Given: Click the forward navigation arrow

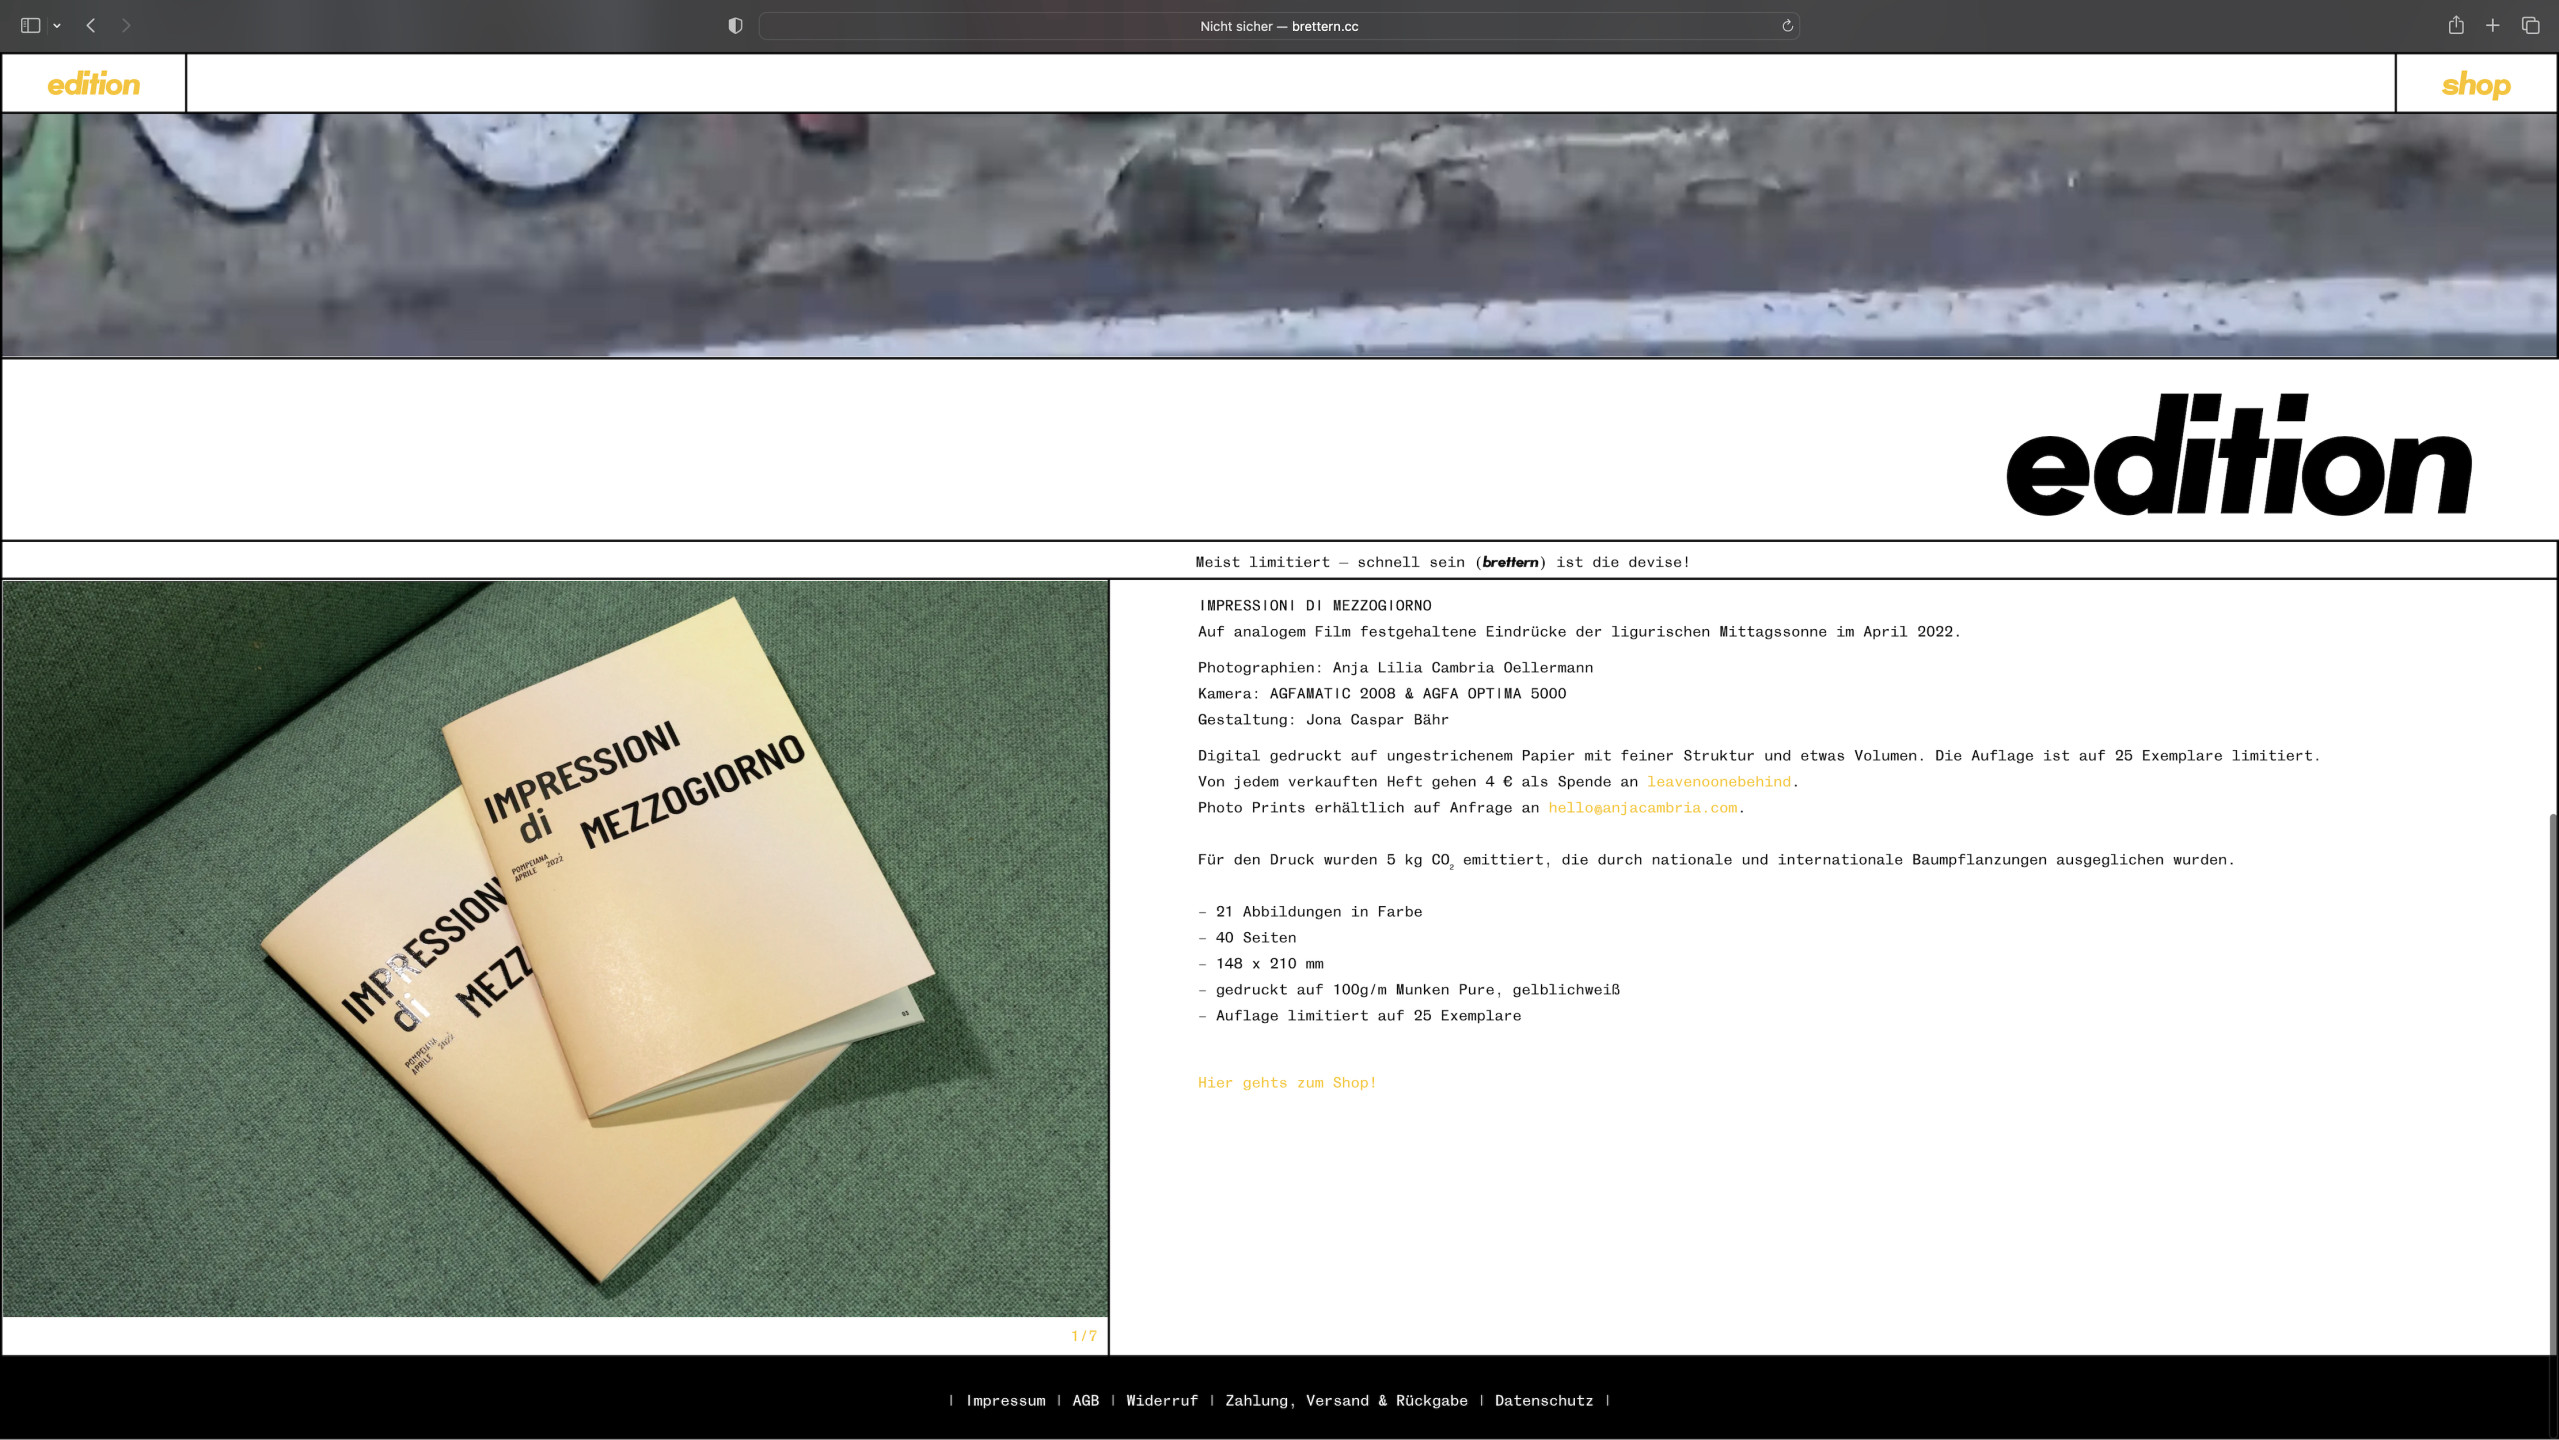Looking at the screenshot, I should click(x=126, y=26).
